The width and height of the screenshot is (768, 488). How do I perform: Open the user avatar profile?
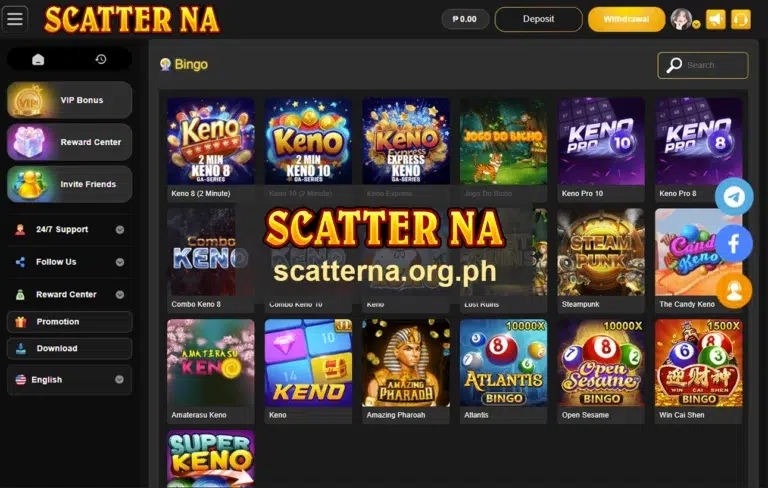(x=681, y=19)
